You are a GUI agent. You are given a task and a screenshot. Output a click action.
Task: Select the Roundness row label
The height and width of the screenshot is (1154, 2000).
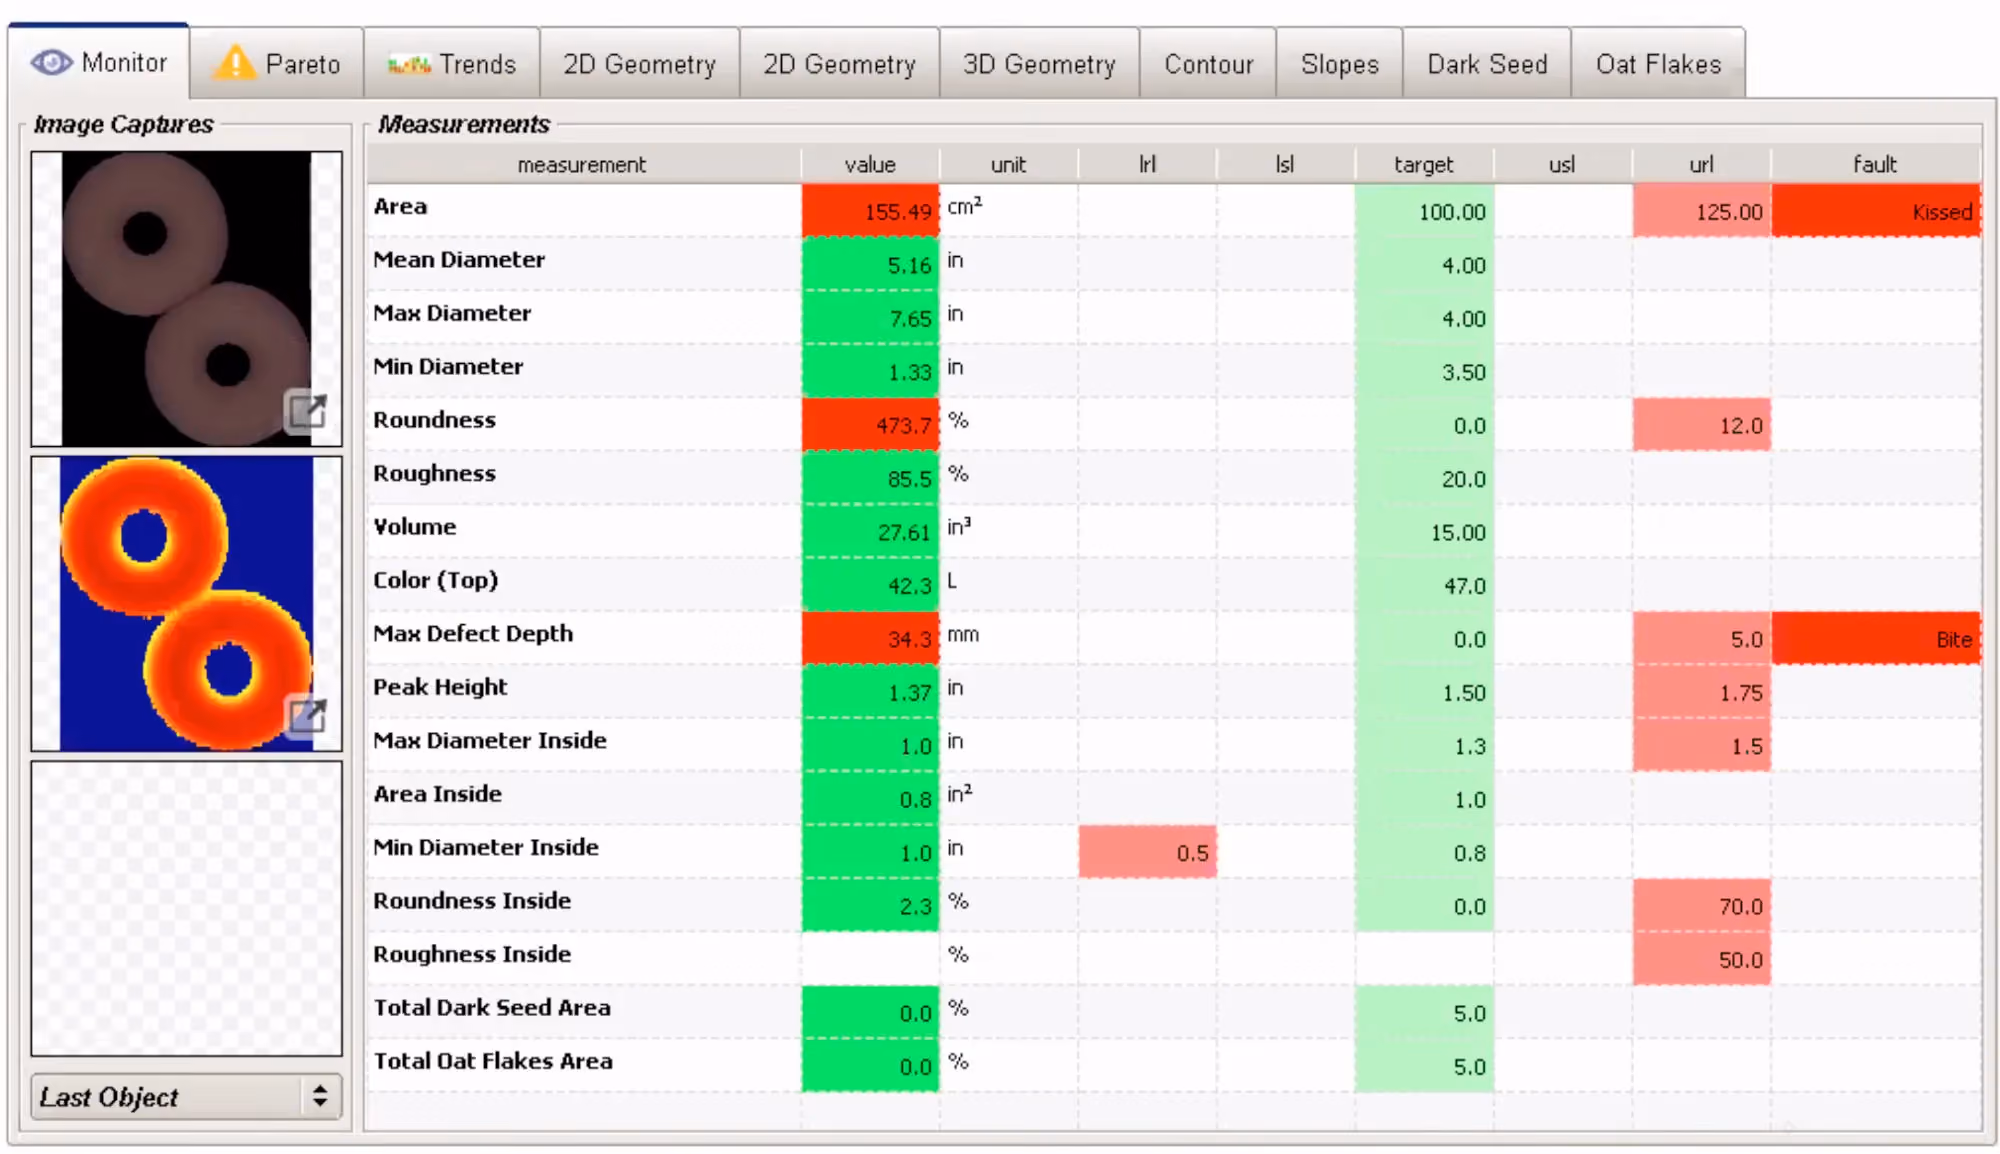click(434, 420)
